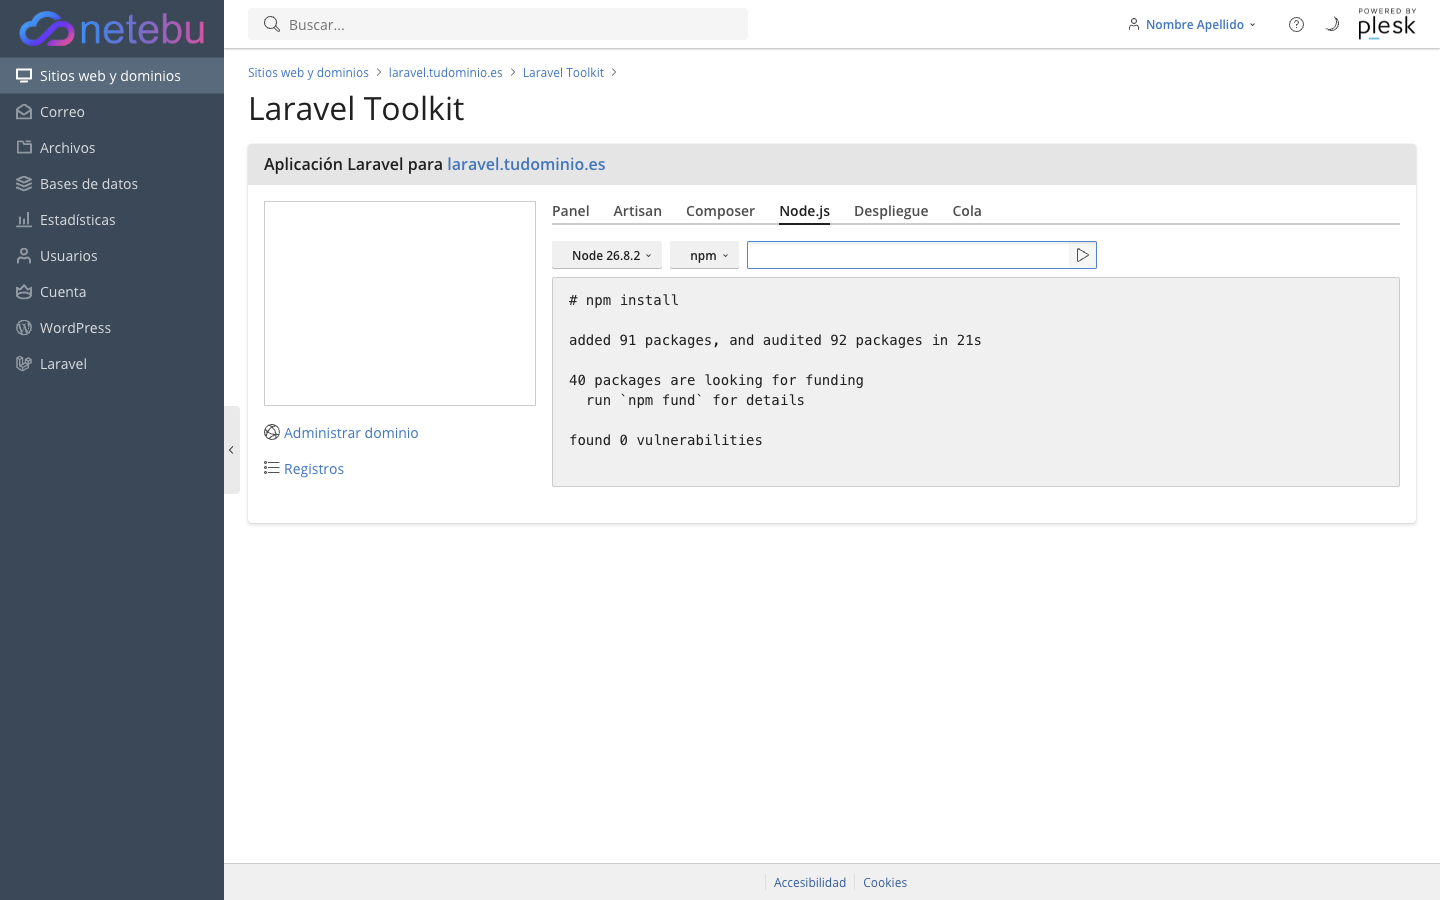1440x900 pixels.
Task: Click the Laravel Toolkit page heading
Action: [x=356, y=108]
